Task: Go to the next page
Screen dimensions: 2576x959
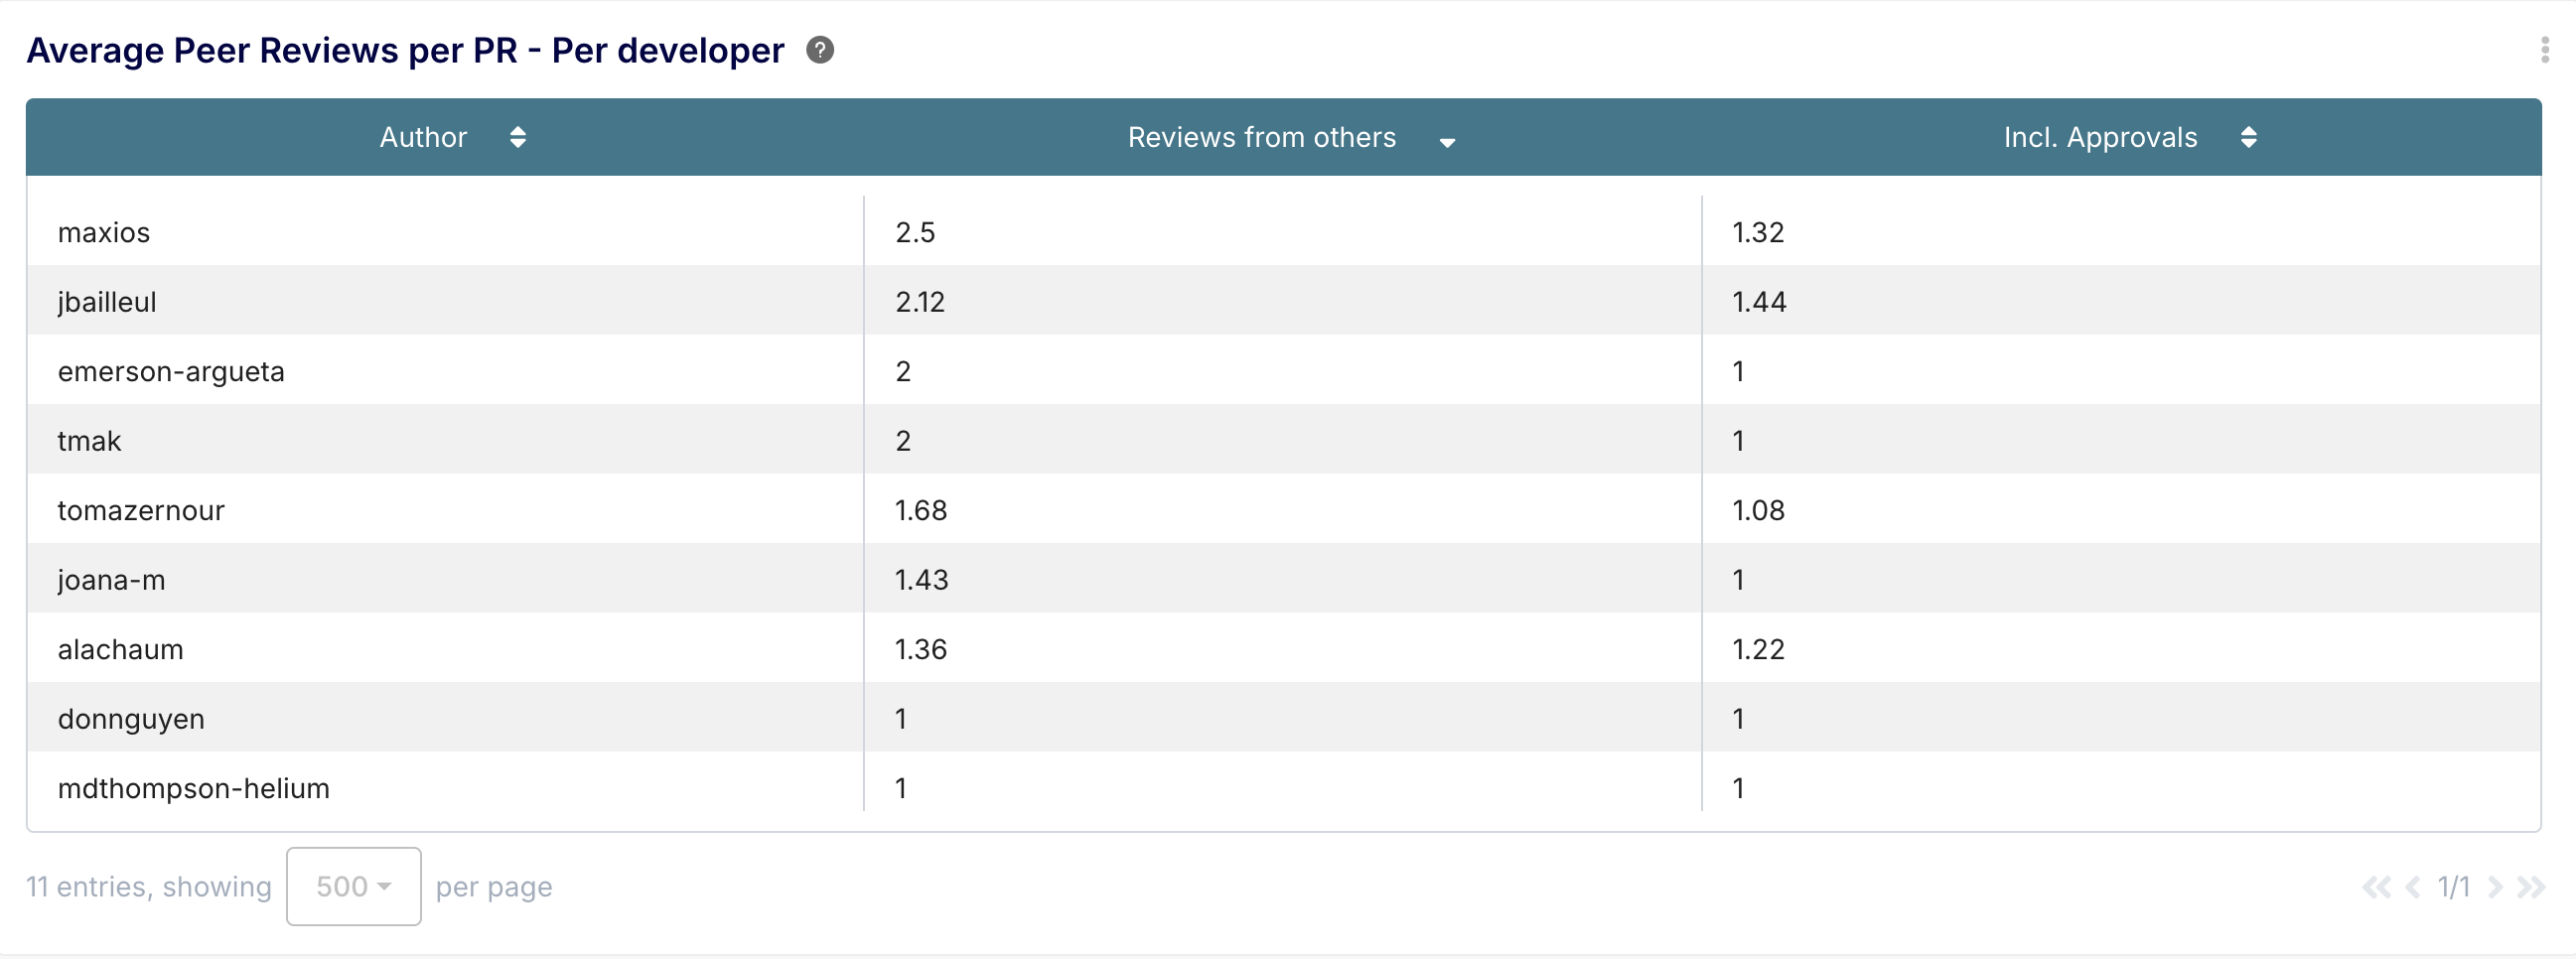Action: 2495,887
